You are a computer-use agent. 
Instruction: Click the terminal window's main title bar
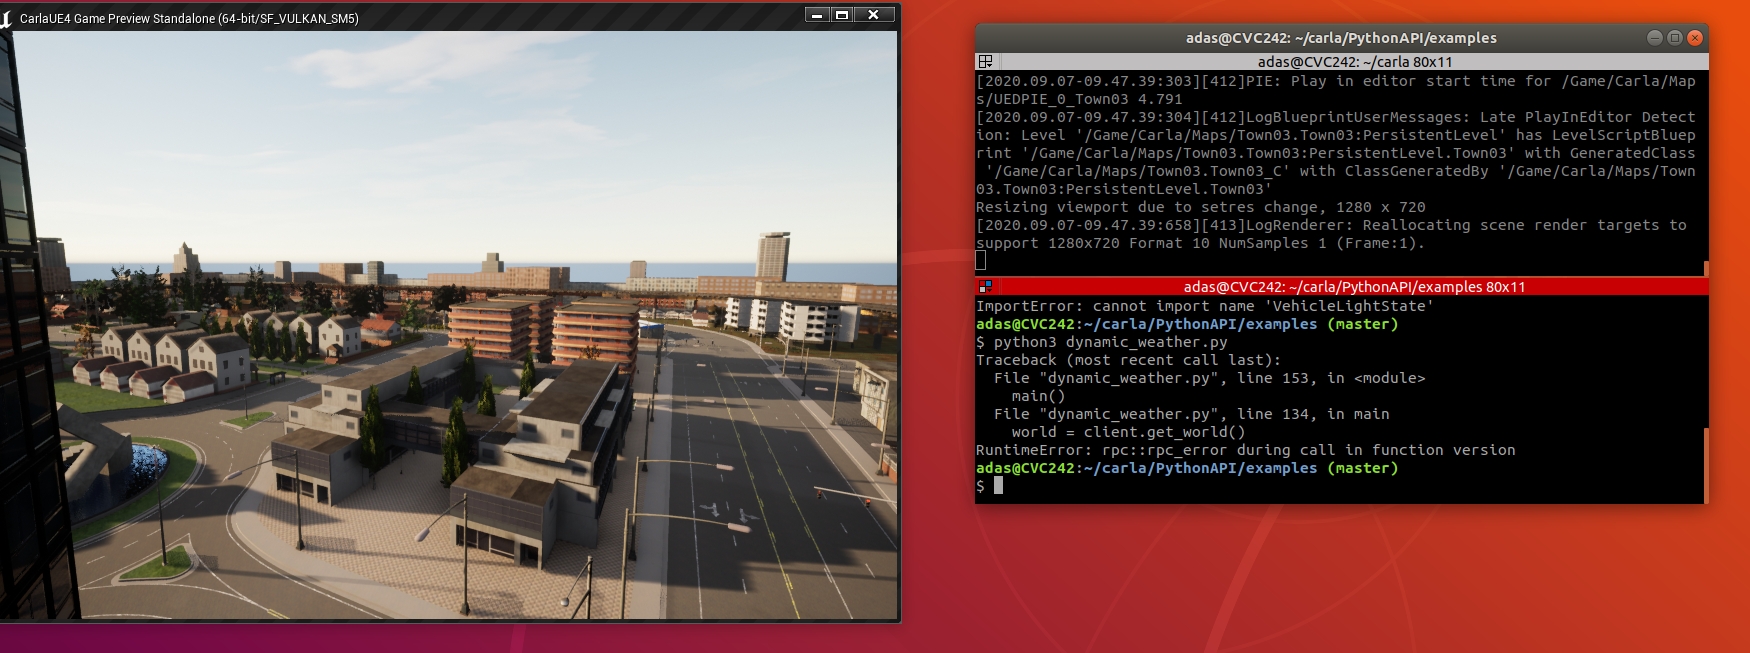point(1340,38)
